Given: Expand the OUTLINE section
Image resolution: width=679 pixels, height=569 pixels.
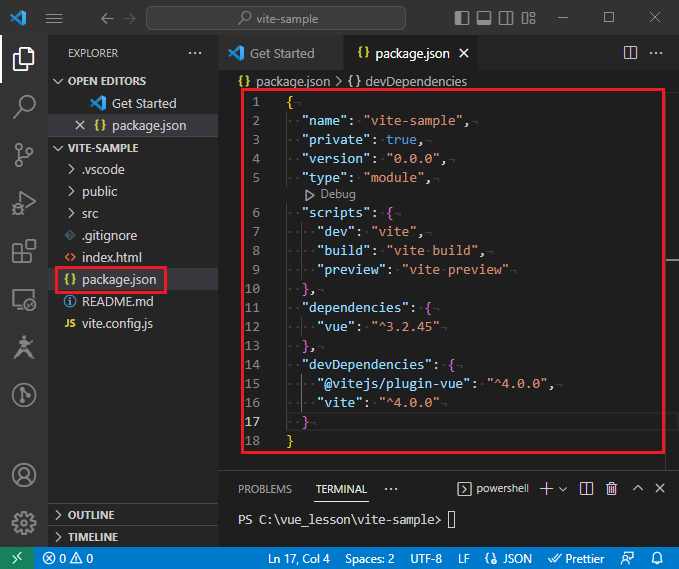Looking at the screenshot, I should click(x=133, y=515).
